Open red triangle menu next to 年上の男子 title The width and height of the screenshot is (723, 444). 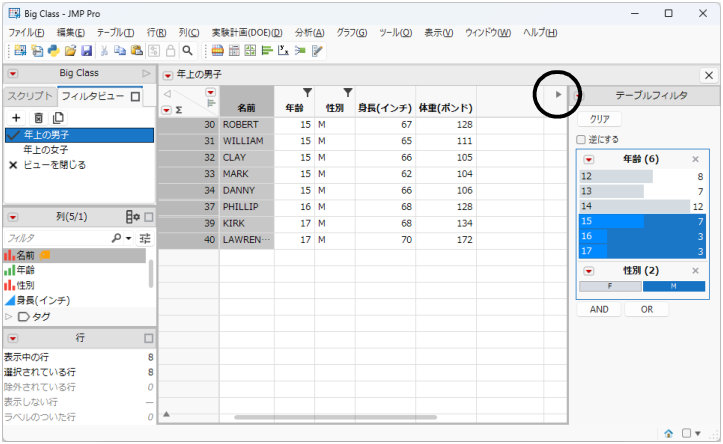coord(168,75)
